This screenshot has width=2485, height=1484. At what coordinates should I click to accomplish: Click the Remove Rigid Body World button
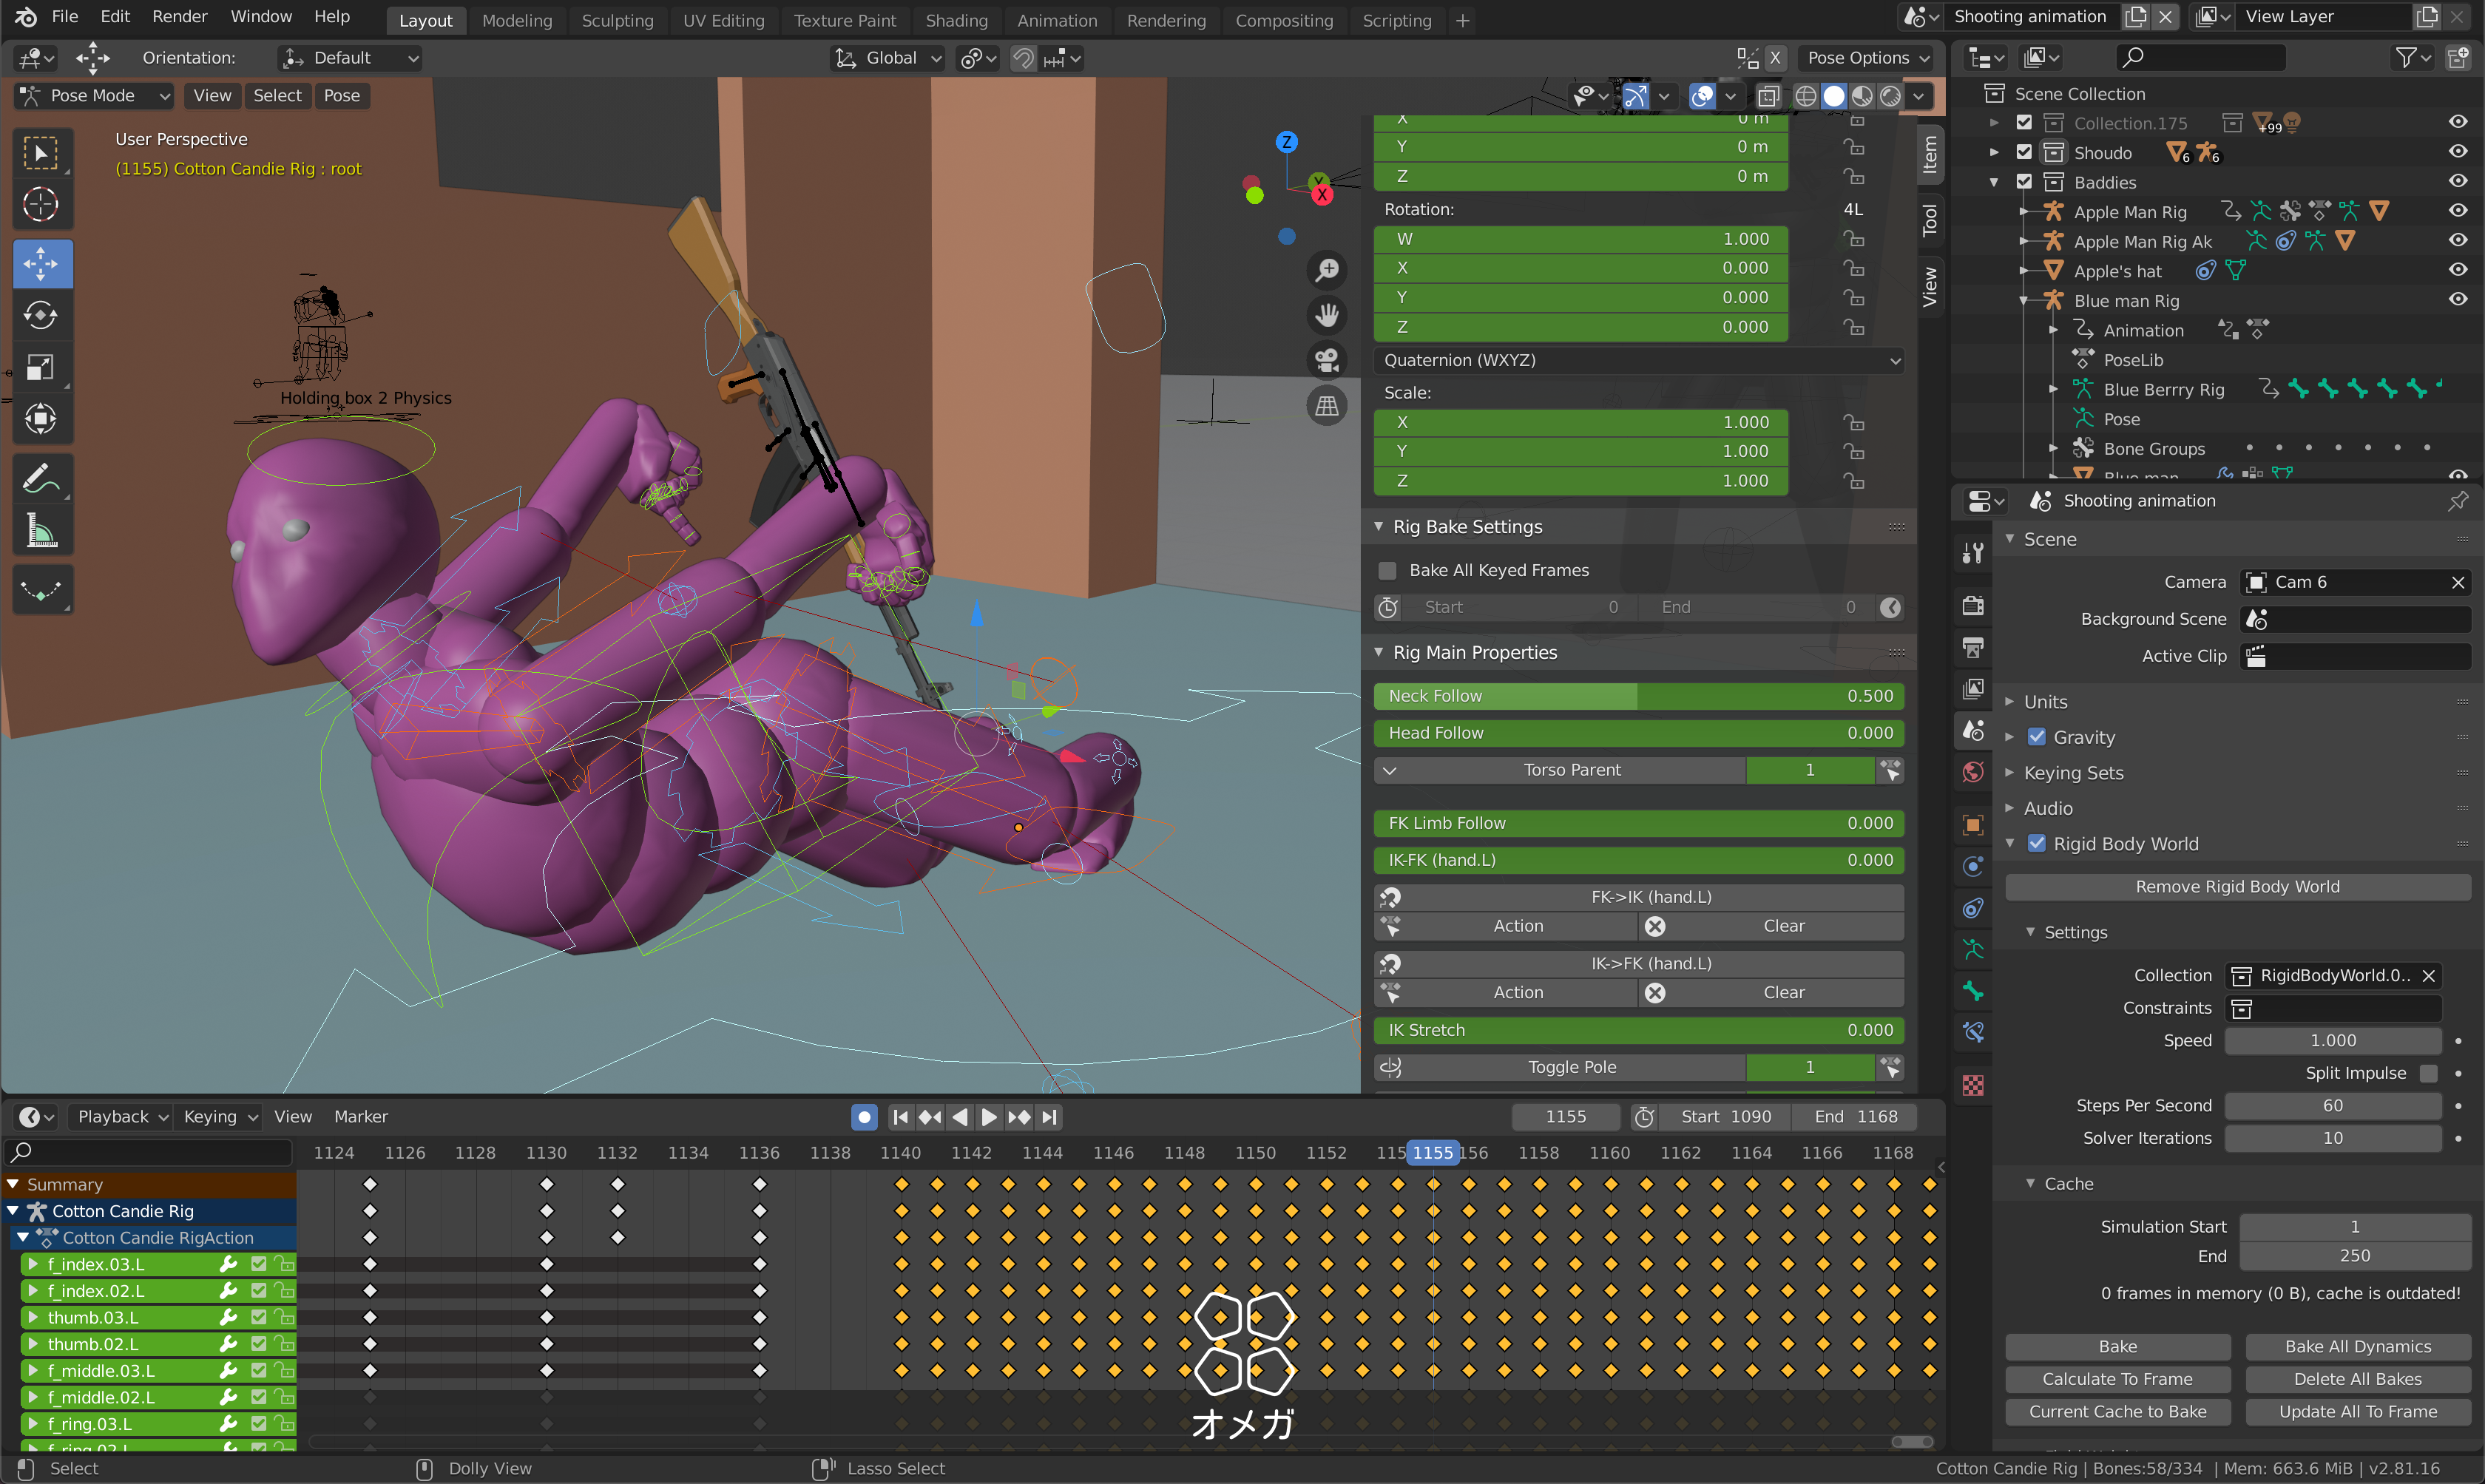coord(2237,887)
